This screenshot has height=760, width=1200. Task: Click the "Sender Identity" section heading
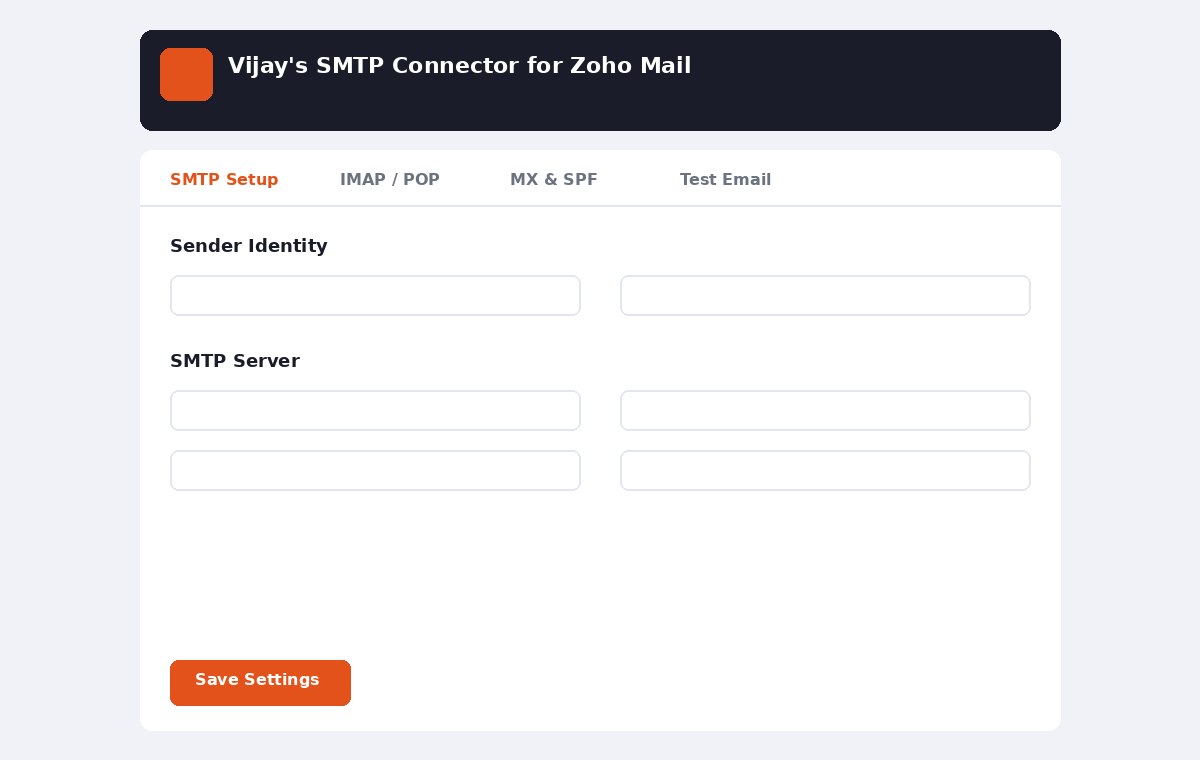(248, 246)
